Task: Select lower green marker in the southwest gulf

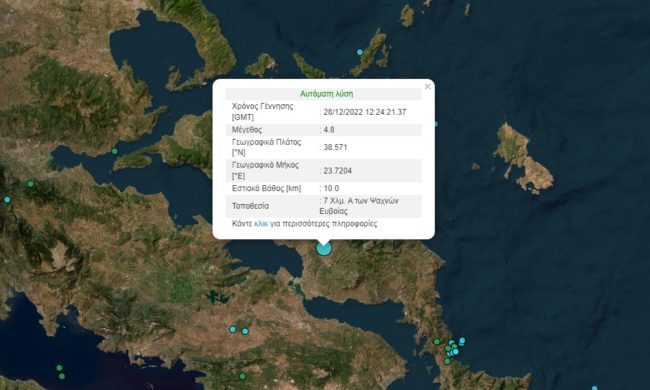Action: pos(62,376)
